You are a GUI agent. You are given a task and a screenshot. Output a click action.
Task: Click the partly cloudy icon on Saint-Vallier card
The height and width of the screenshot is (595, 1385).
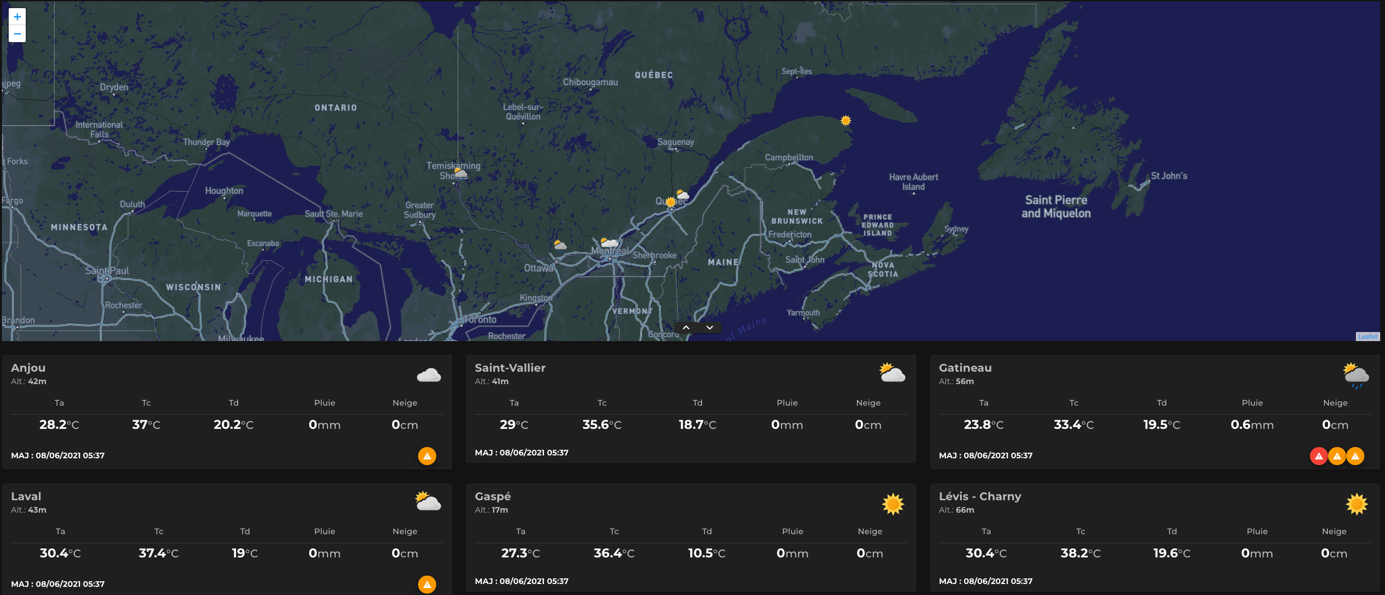tap(892, 371)
